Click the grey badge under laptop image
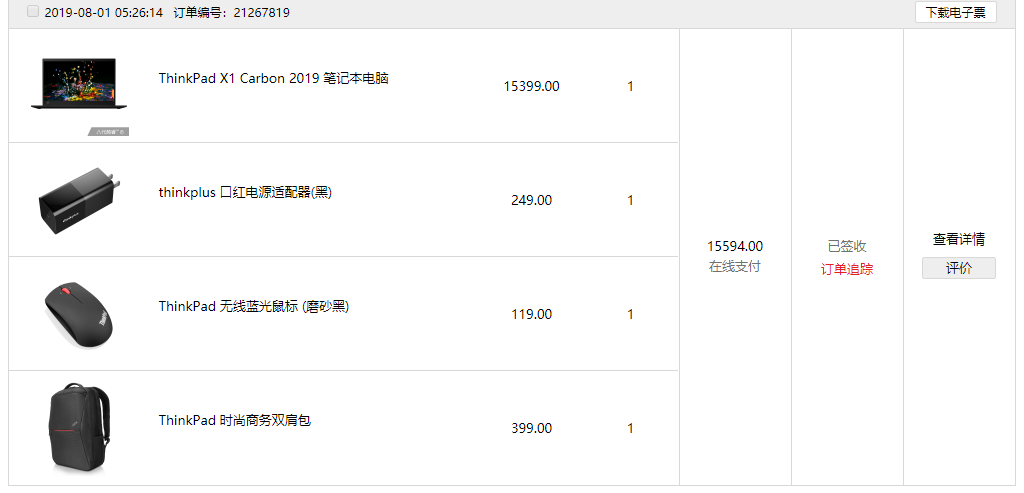This screenshot has width=1024, height=493. coord(108,132)
